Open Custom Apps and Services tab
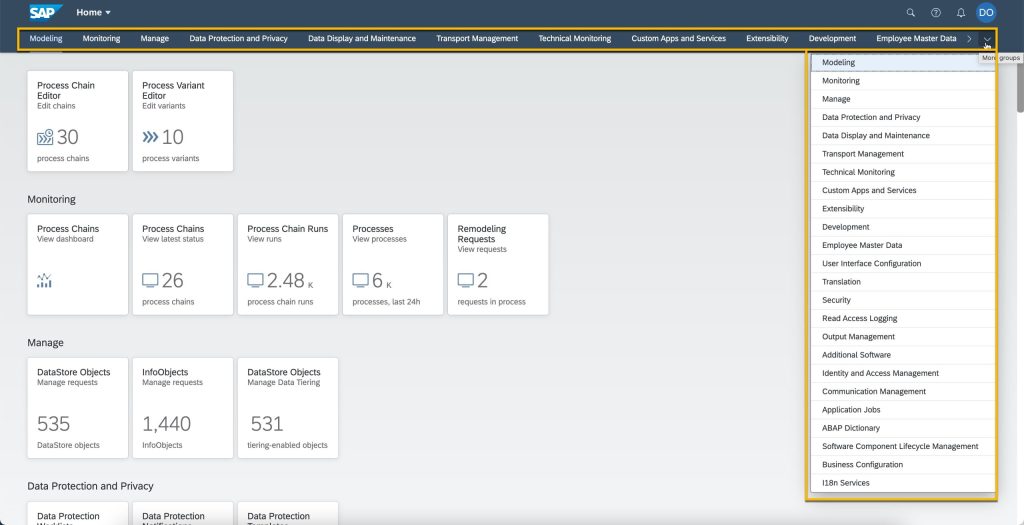The image size is (1024, 525). pos(679,39)
